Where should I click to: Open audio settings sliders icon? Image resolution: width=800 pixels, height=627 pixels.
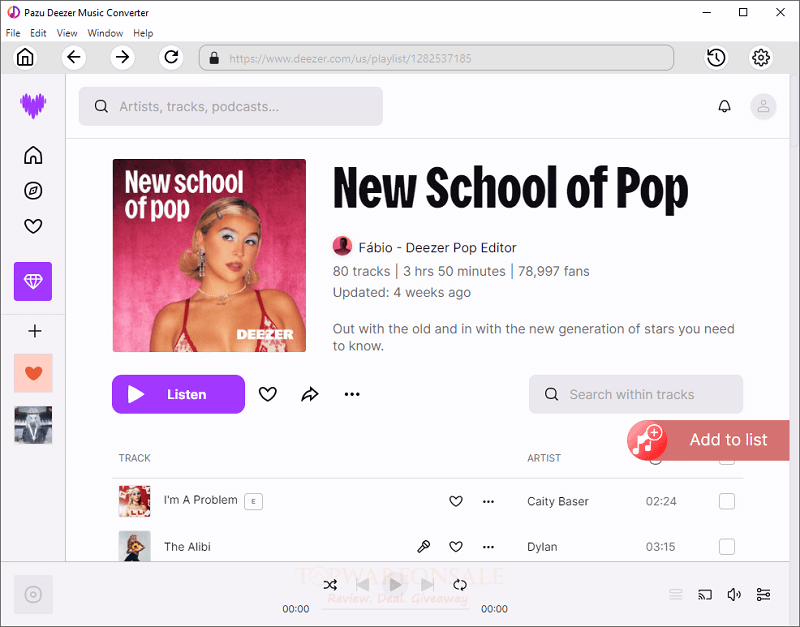(763, 594)
